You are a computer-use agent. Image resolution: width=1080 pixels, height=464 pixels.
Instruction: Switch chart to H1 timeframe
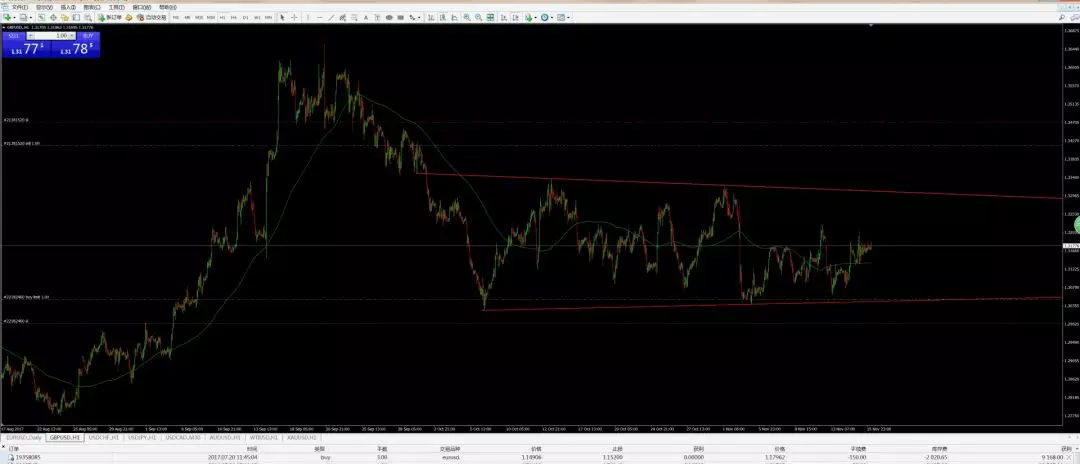pos(222,17)
